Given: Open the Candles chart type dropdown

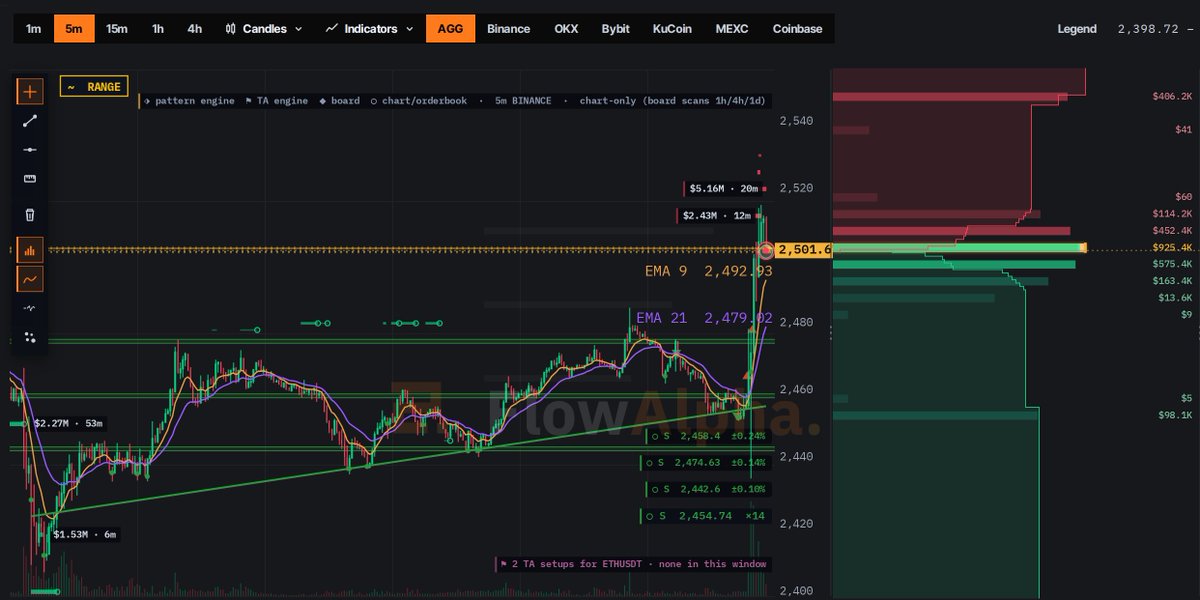Looking at the screenshot, I should pyautogui.click(x=264, y=29).
